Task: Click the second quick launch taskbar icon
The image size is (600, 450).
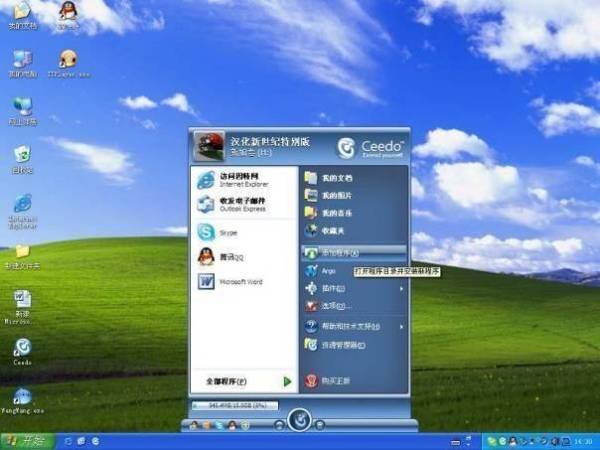Action: pos(81,442)
